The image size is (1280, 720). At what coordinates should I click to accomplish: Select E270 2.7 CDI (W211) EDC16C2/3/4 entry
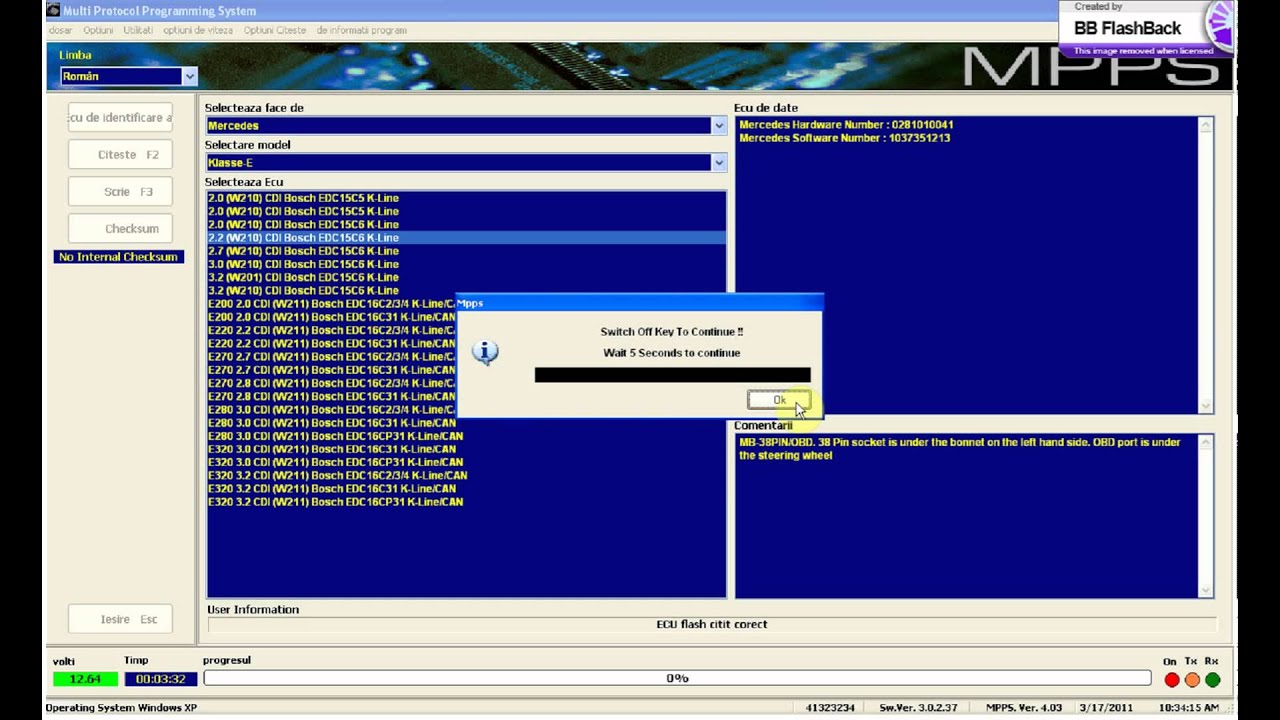(x=331, y=356)
